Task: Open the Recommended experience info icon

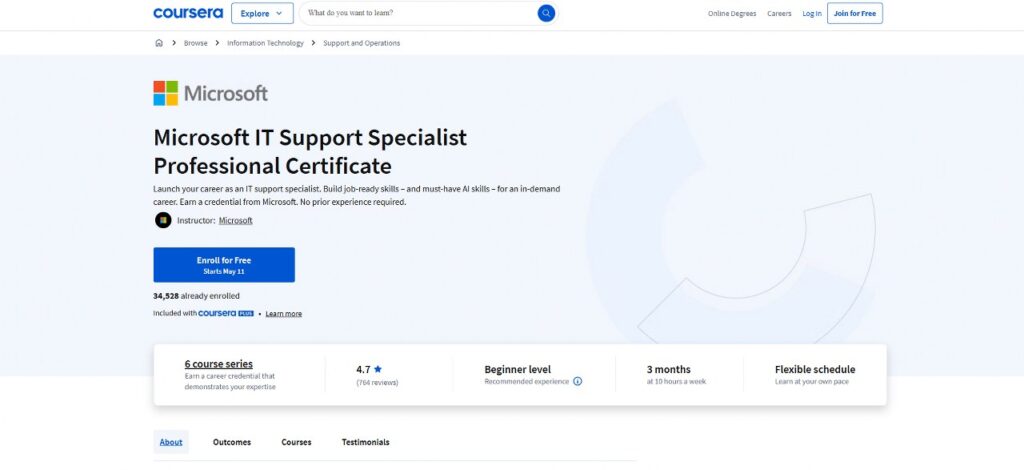Action: click(578, 381)
